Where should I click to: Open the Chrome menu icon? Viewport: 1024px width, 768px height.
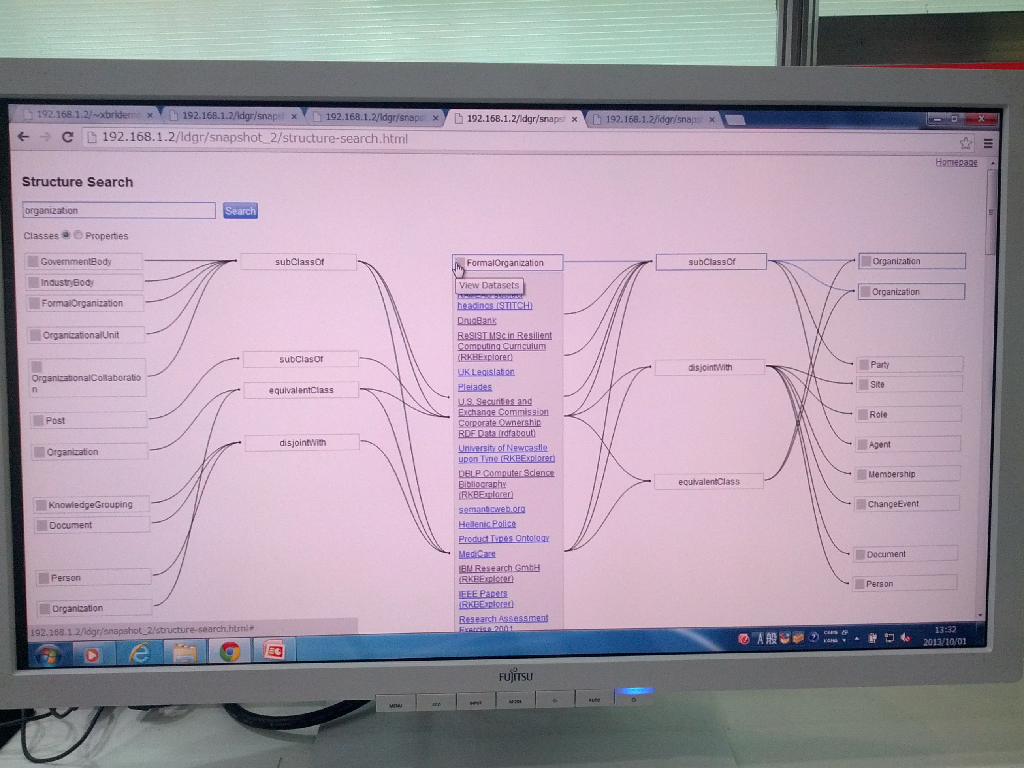tap(988, 143)
